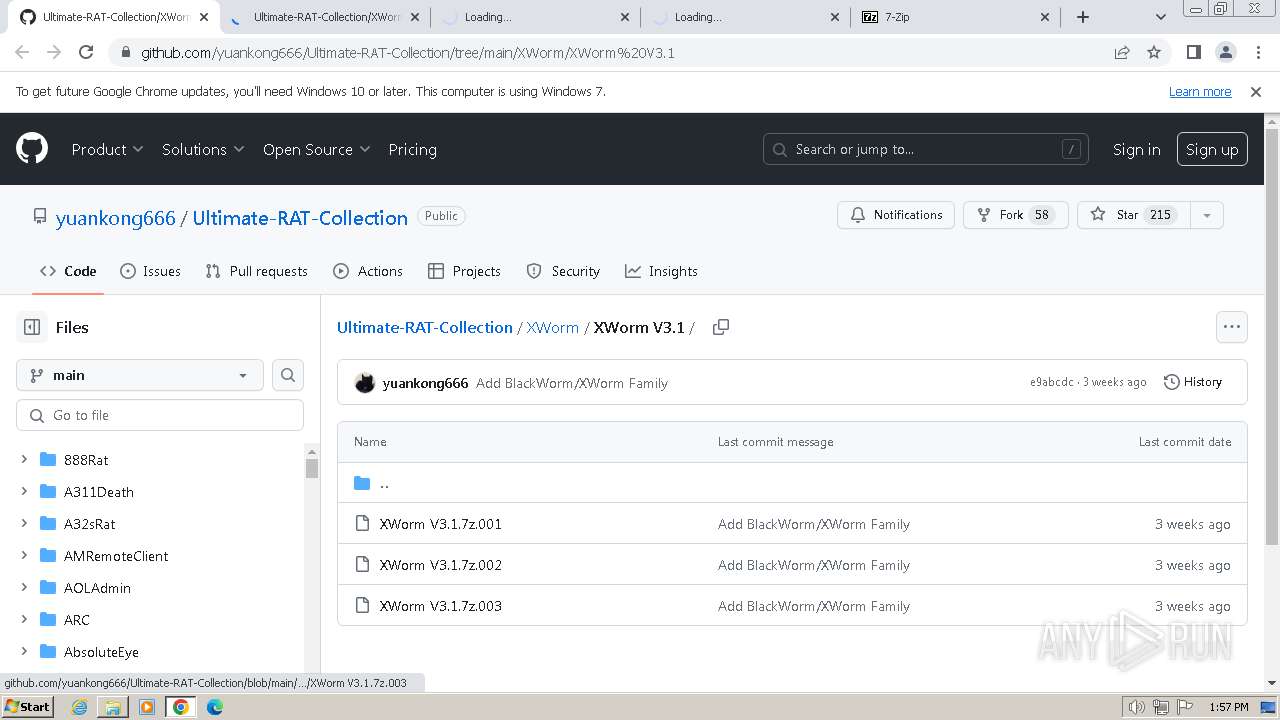Open yuankong666 owner link in repo title
The height and width of the screenshot is (720, 1280).
pyautogui.click(x=116, y=218)
